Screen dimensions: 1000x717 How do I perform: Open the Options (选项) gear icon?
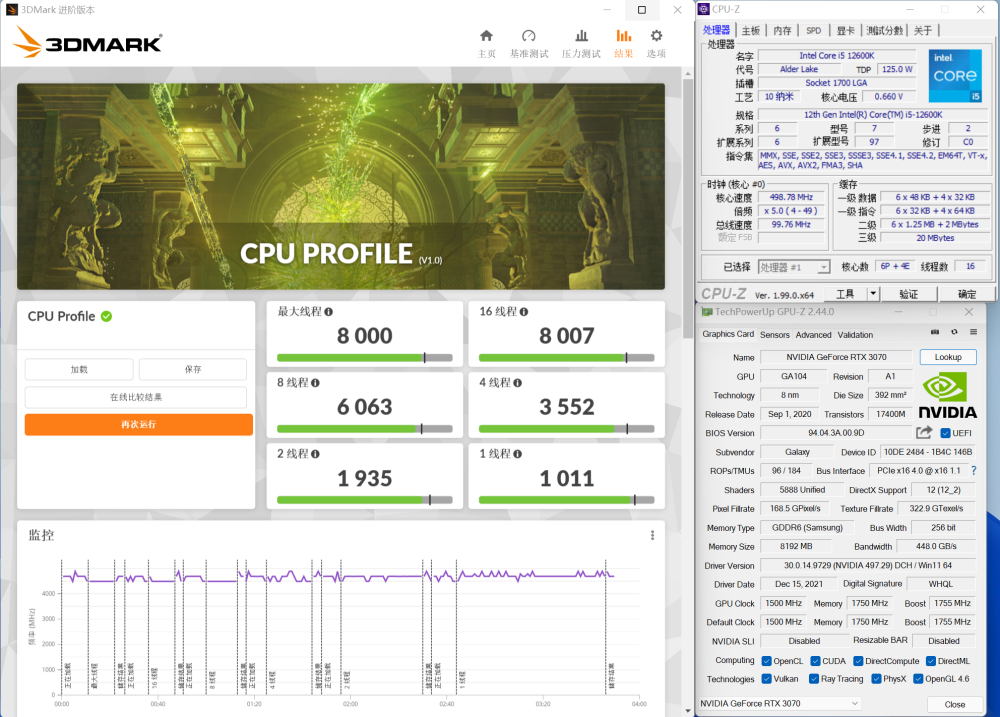click(x=656, y=37)
